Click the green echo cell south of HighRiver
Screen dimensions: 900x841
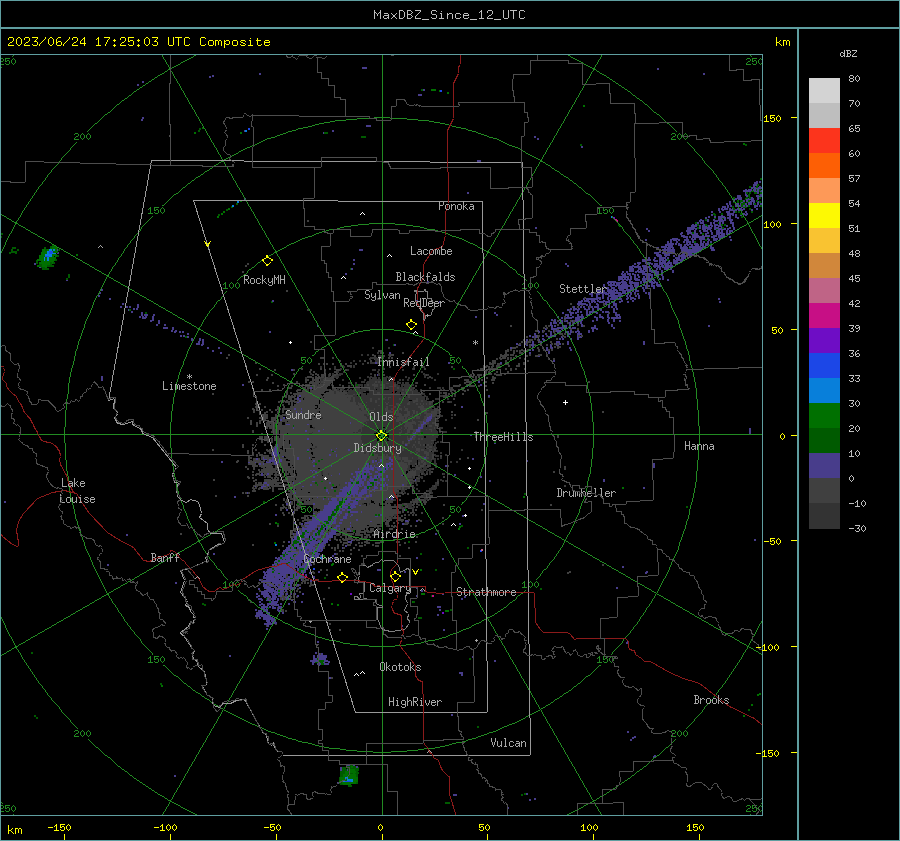tap(349, 774)
